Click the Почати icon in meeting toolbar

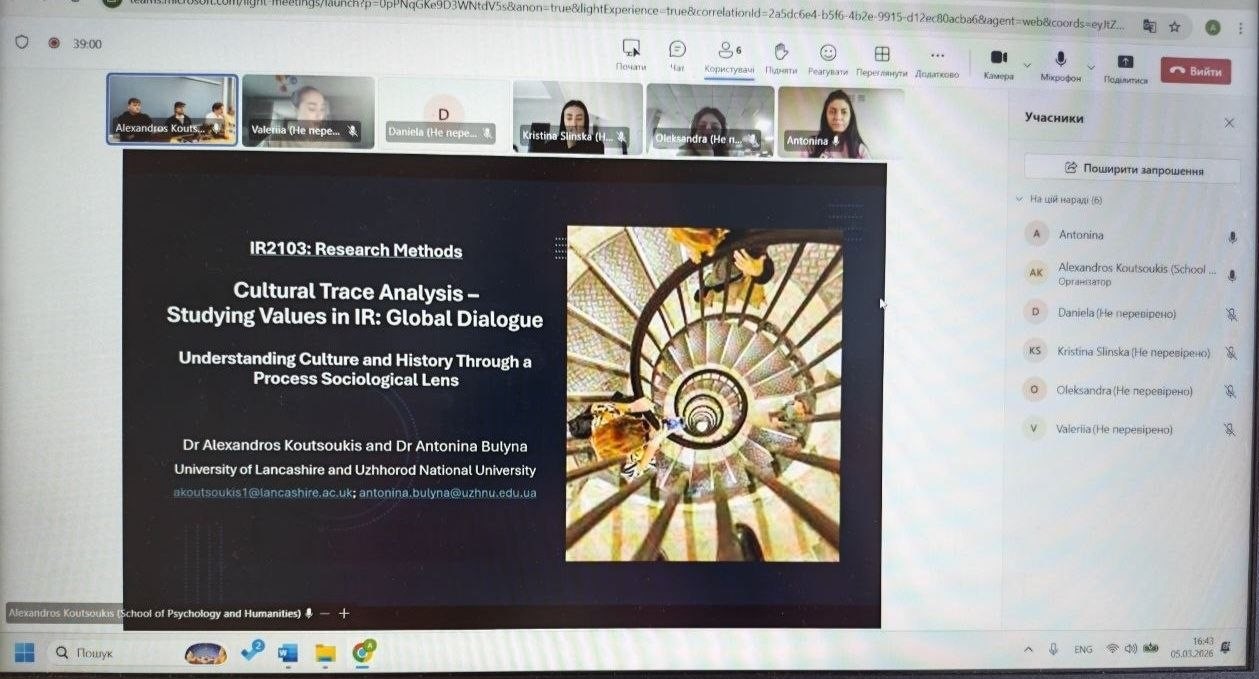tap(631, 50)
